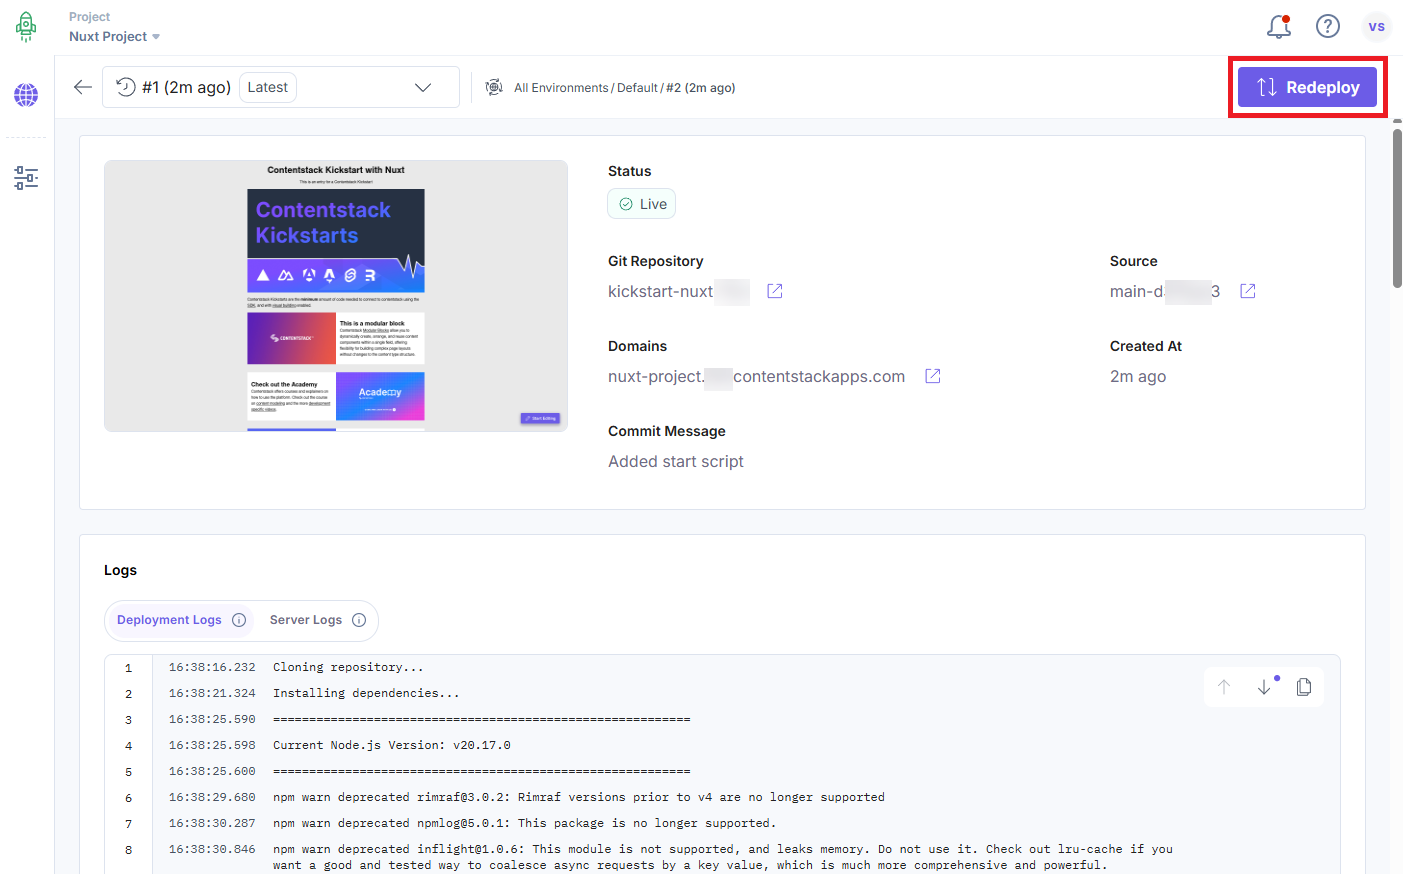
Task: Click the Launch rocket logo icon
Action: pyautogui.click(x=26, y=26)
